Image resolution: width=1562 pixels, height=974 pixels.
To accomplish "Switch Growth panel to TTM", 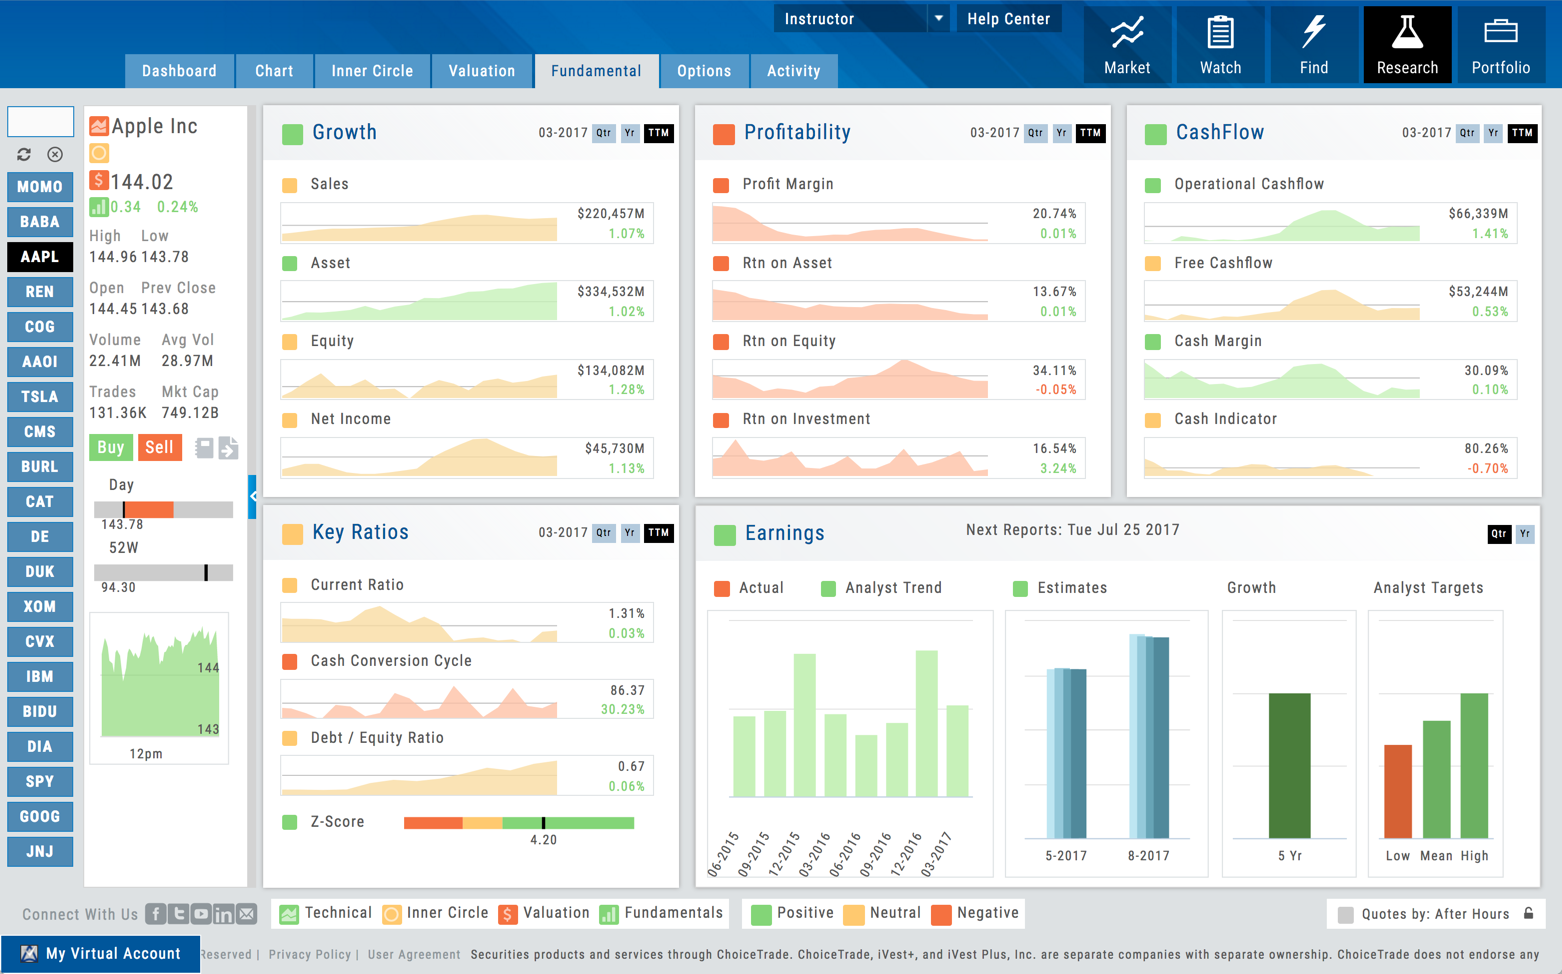I will coord(659,133).
